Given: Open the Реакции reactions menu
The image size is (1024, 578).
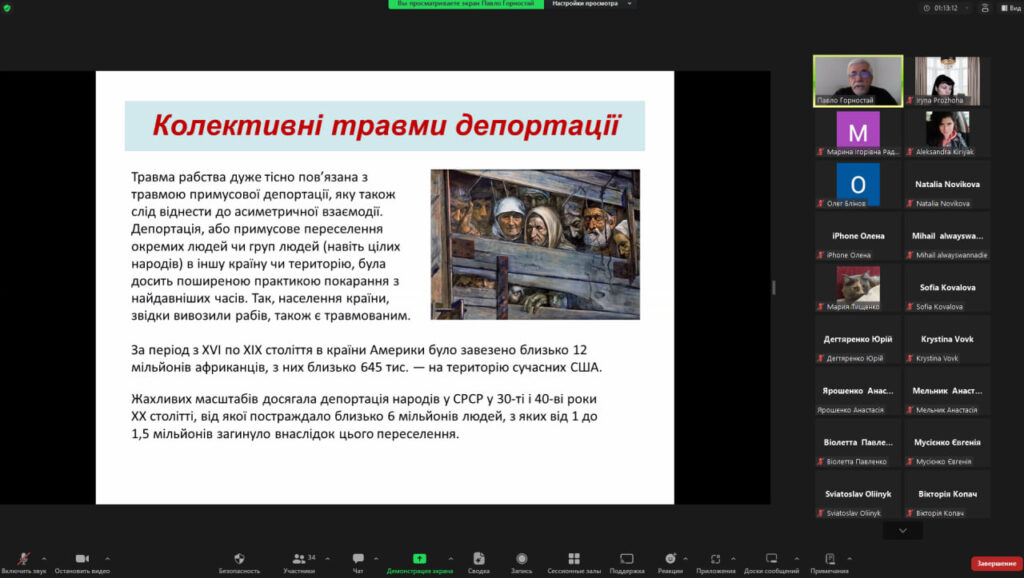Looking at the screenshot, I should pos(670,559).
